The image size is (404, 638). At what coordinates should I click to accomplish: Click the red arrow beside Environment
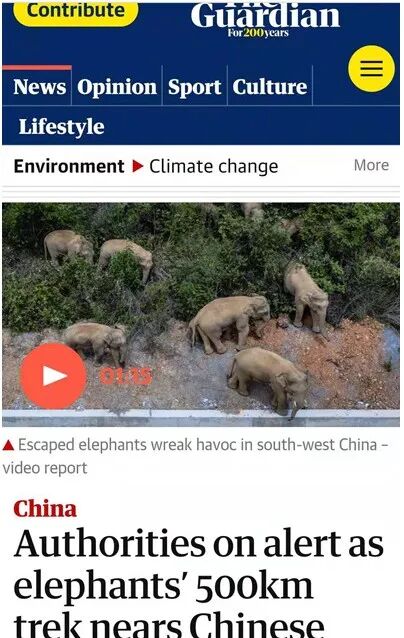[138, 166]
